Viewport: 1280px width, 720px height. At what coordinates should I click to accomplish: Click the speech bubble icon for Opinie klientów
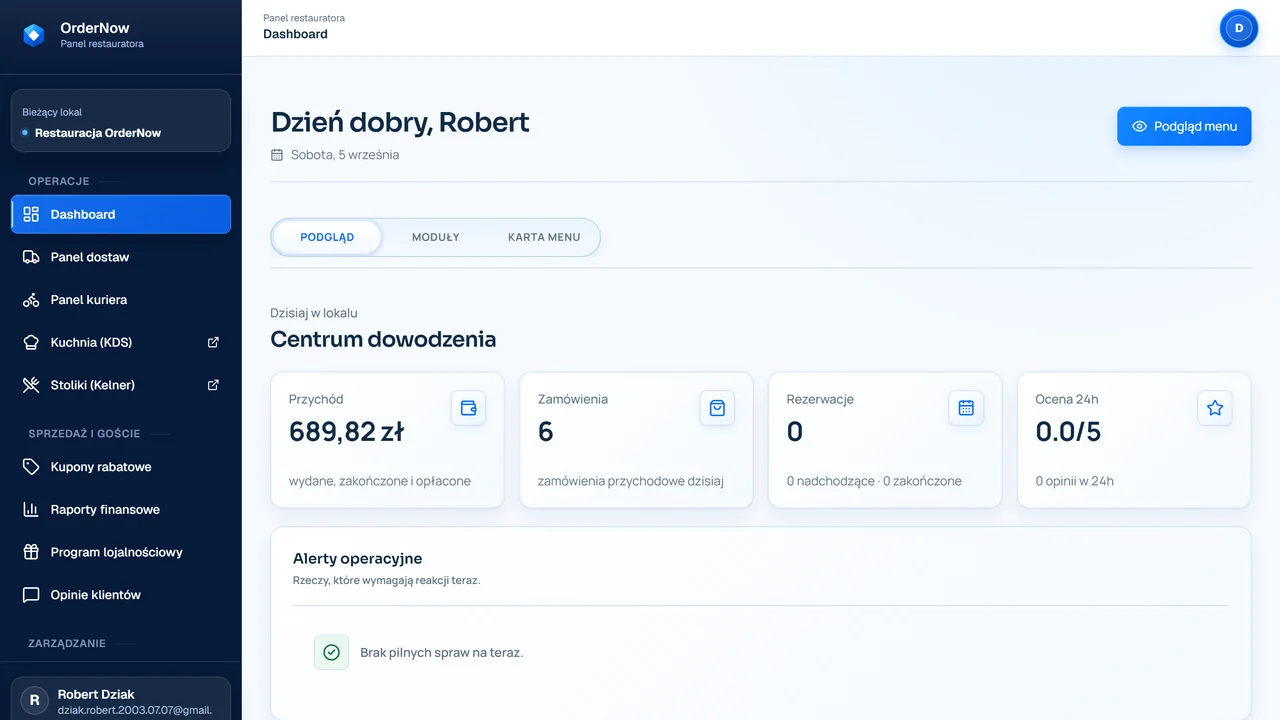pyautogui.click(x=31, y=595)
